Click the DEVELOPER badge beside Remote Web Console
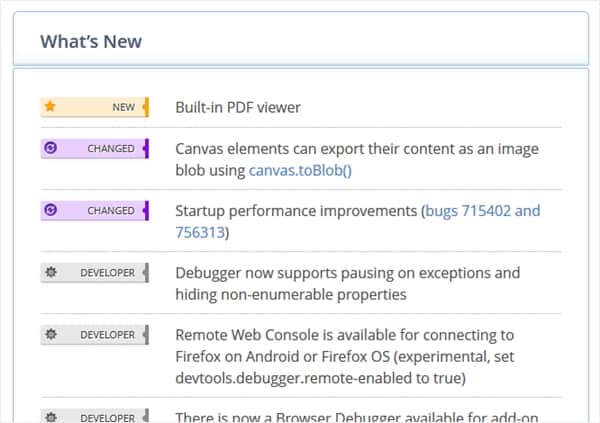This screenshot has height=423, width=600. coord(95,335)
